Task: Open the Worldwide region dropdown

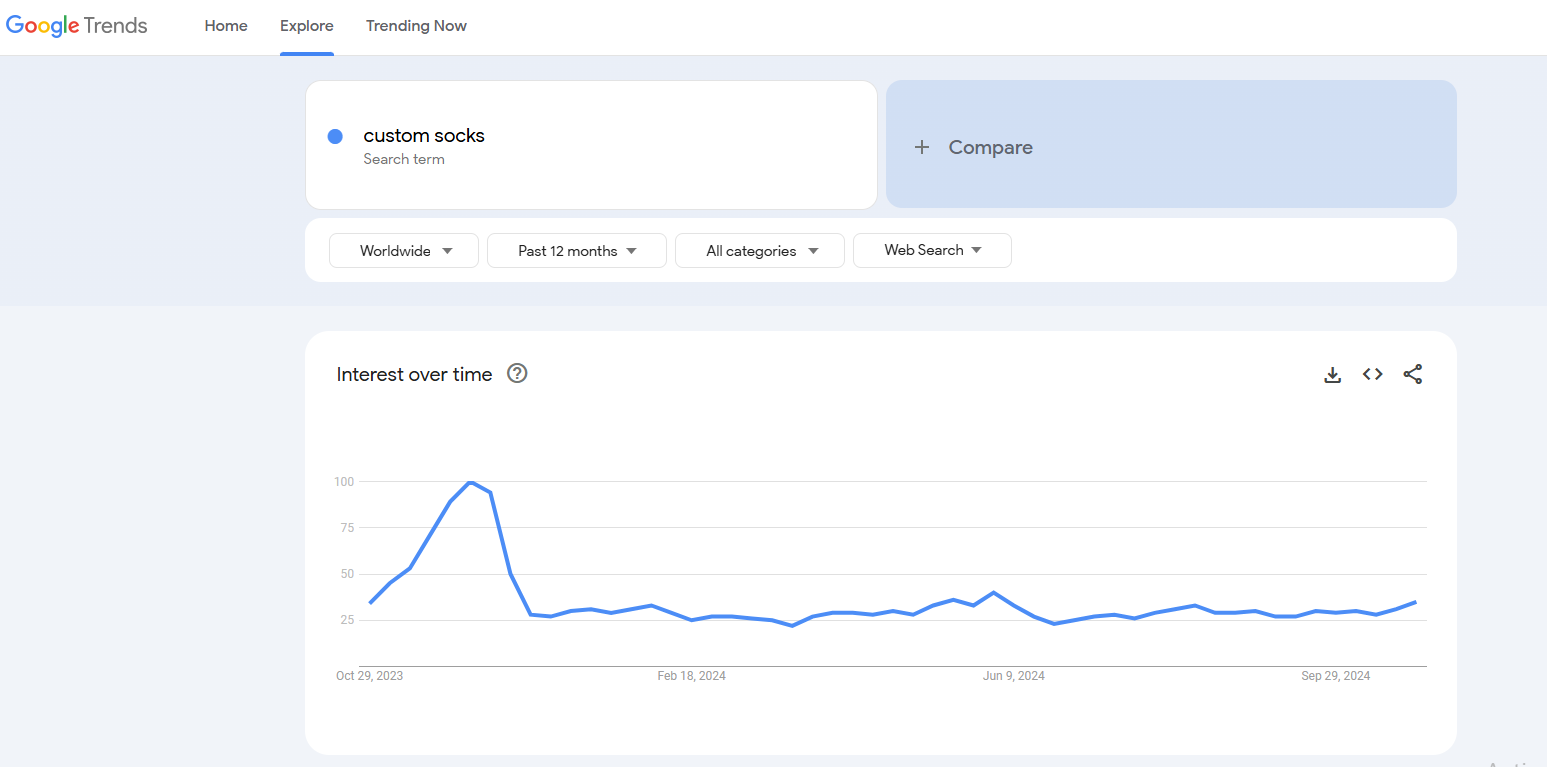Action: click(404, 251)
